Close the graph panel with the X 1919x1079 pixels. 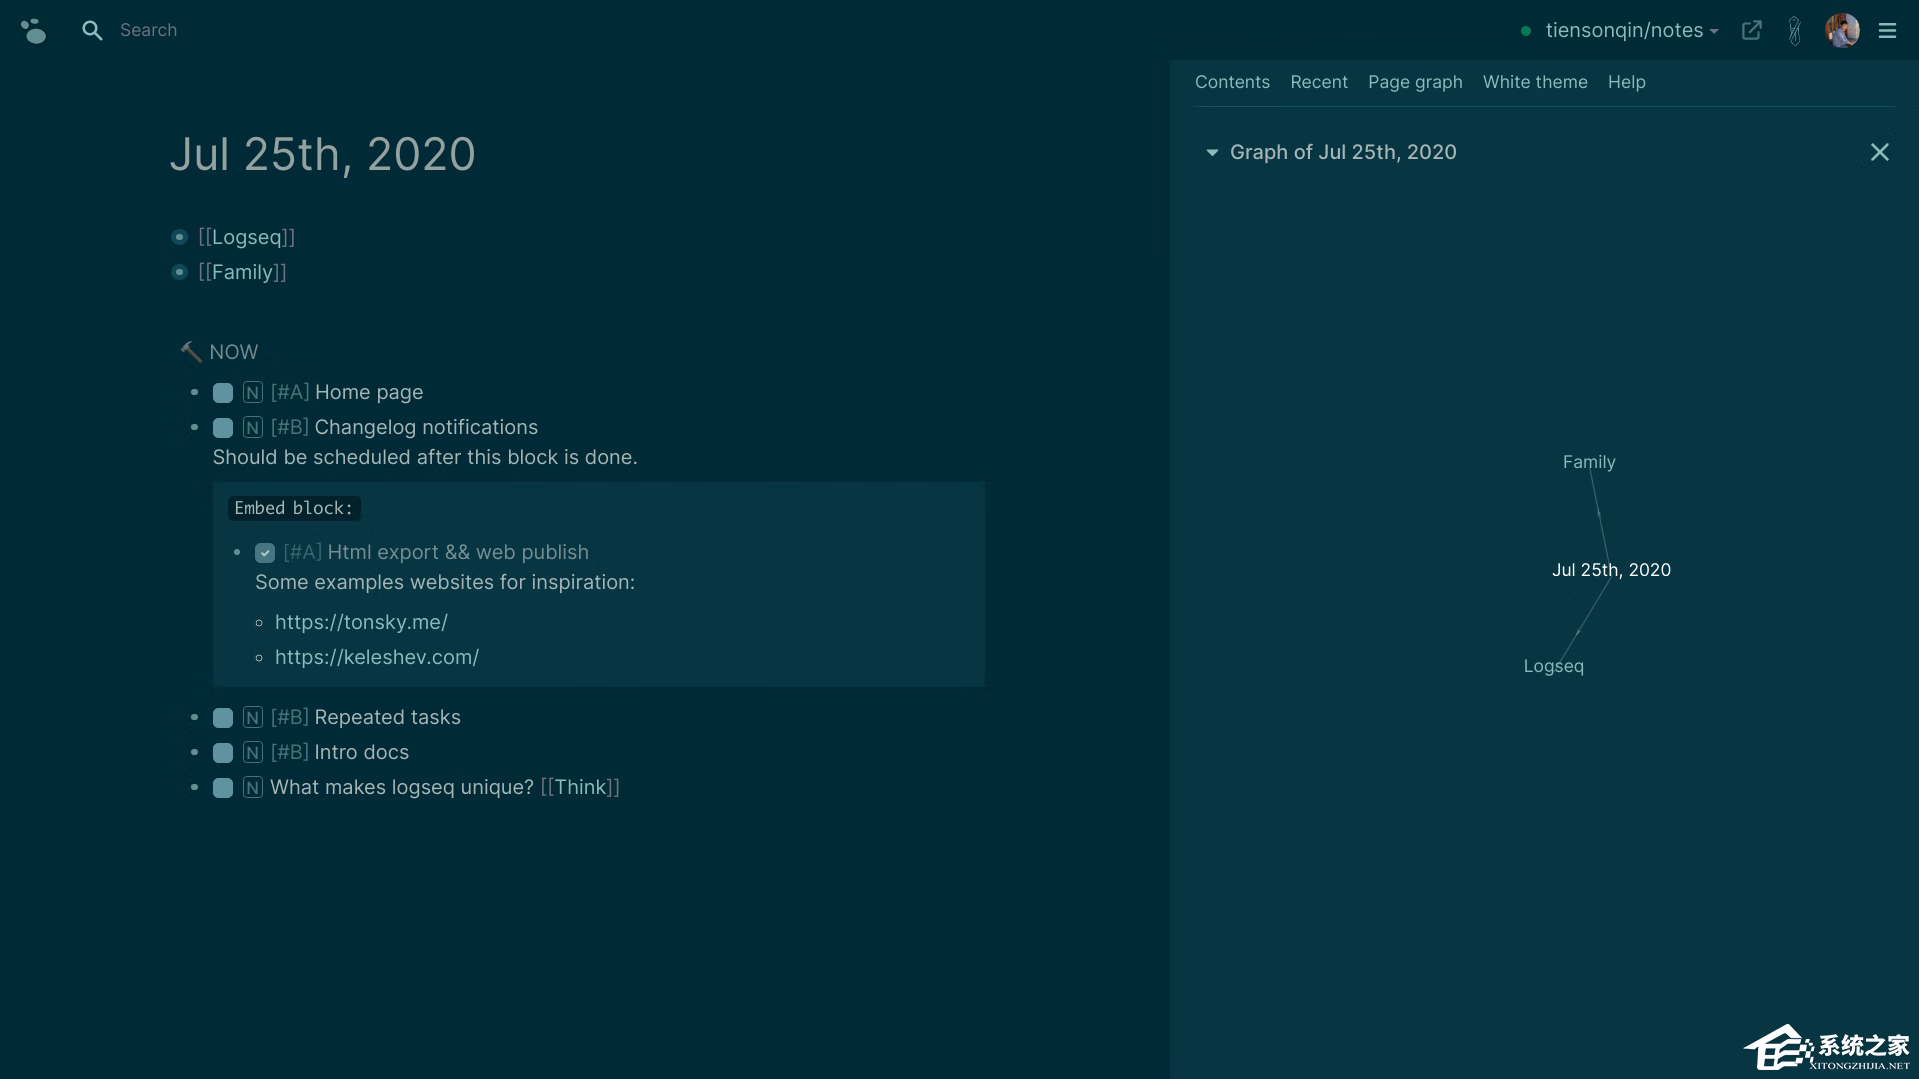pyautogui.click(x=1879, y=152)
